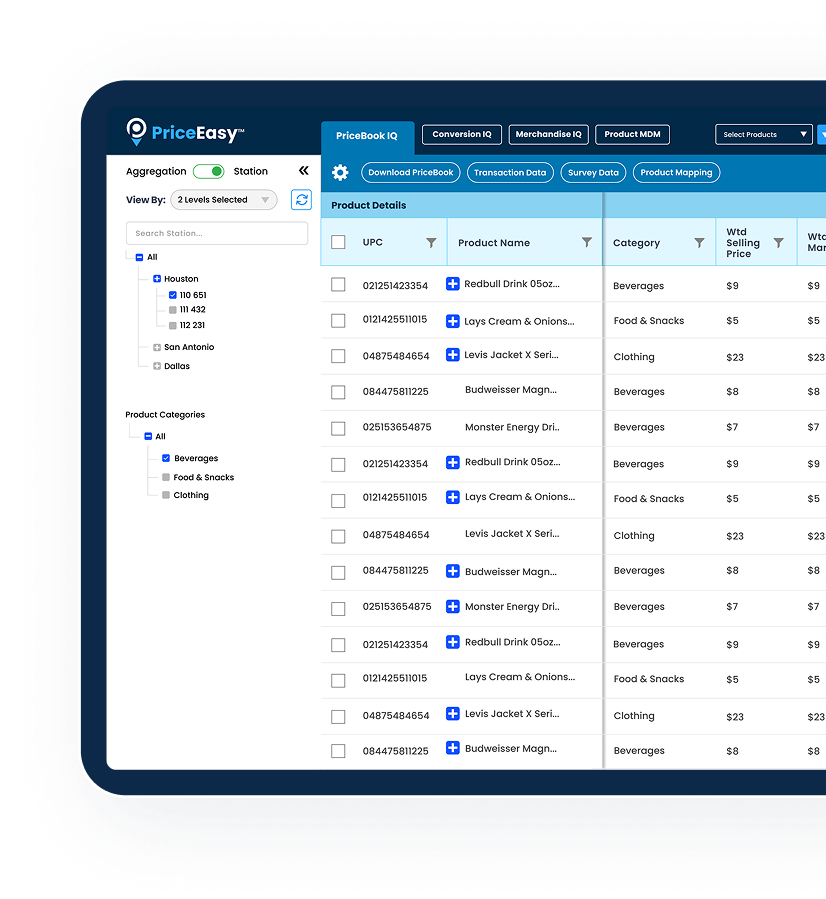Open the View By levels dropdown
Viewport: 826px width, 899px height.
pos(224,200)
